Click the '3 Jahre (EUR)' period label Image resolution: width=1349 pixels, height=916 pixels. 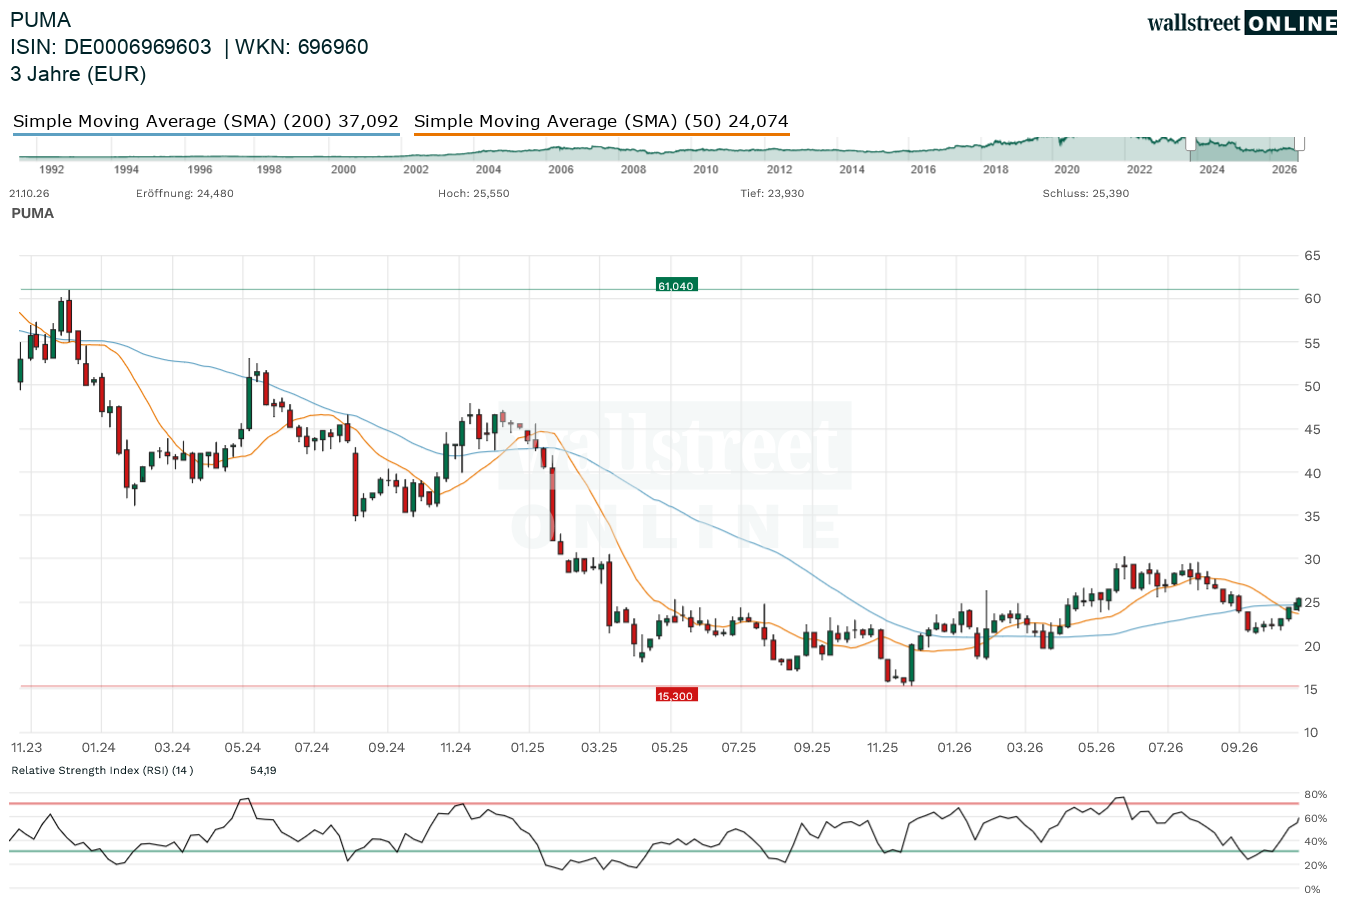[x=78, y=74]
